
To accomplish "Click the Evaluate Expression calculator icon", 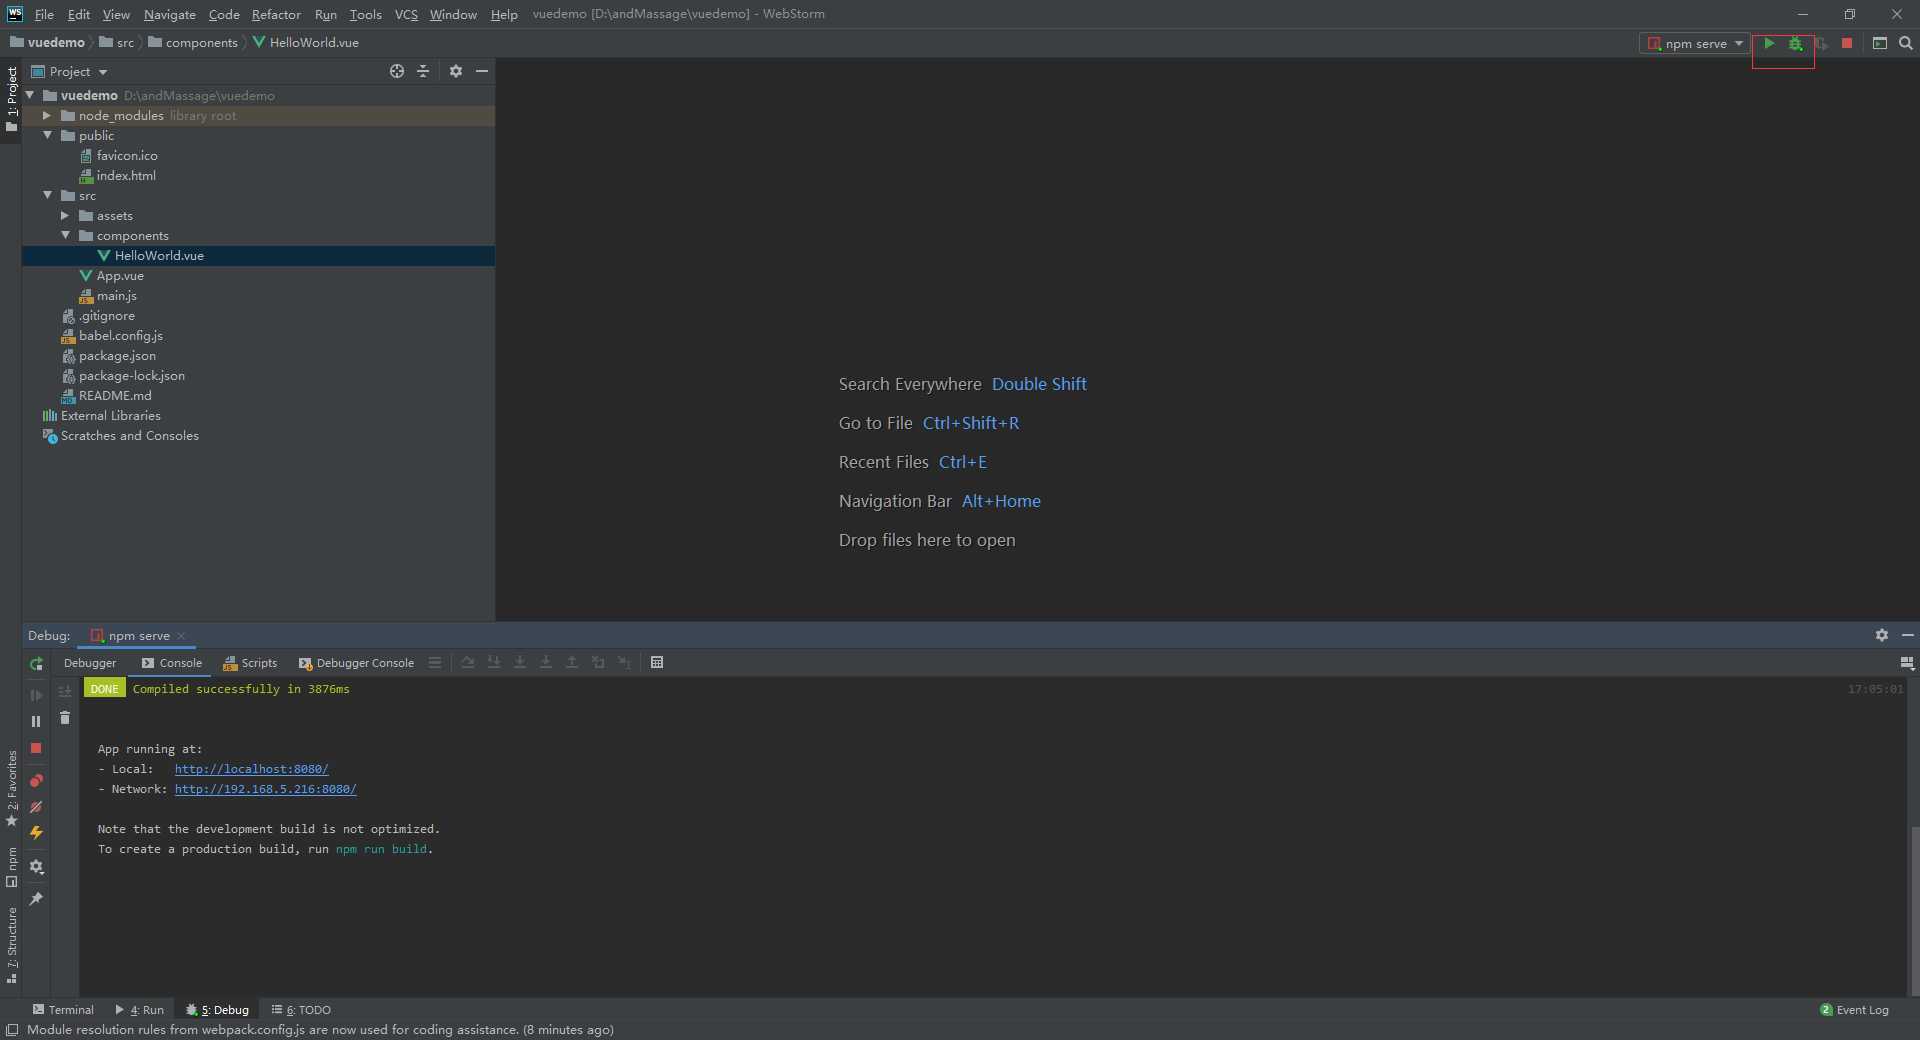I will click(657, 662).
